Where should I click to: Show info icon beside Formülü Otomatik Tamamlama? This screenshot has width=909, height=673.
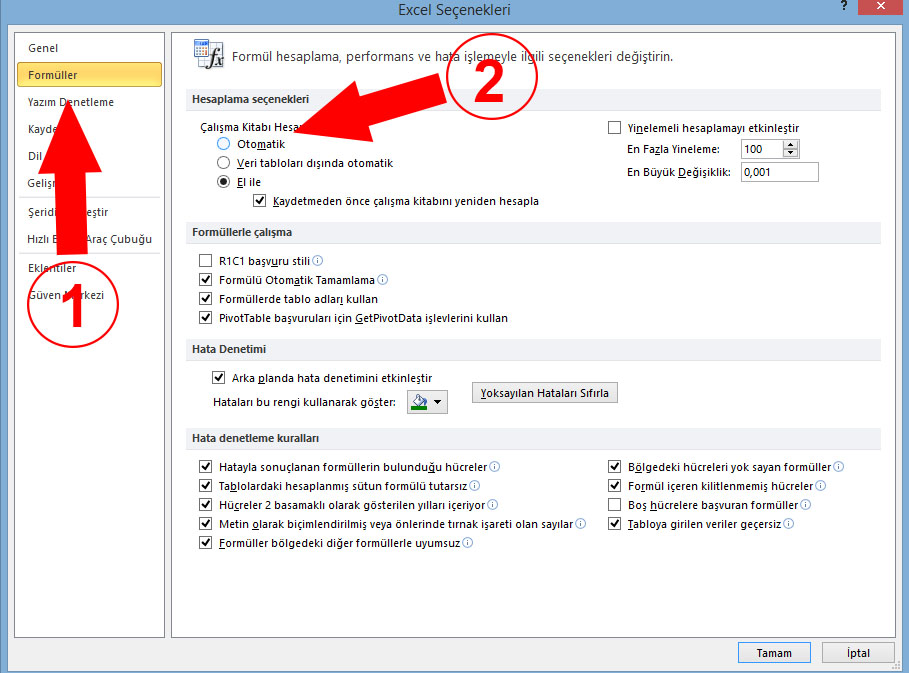tap(383, 280)
